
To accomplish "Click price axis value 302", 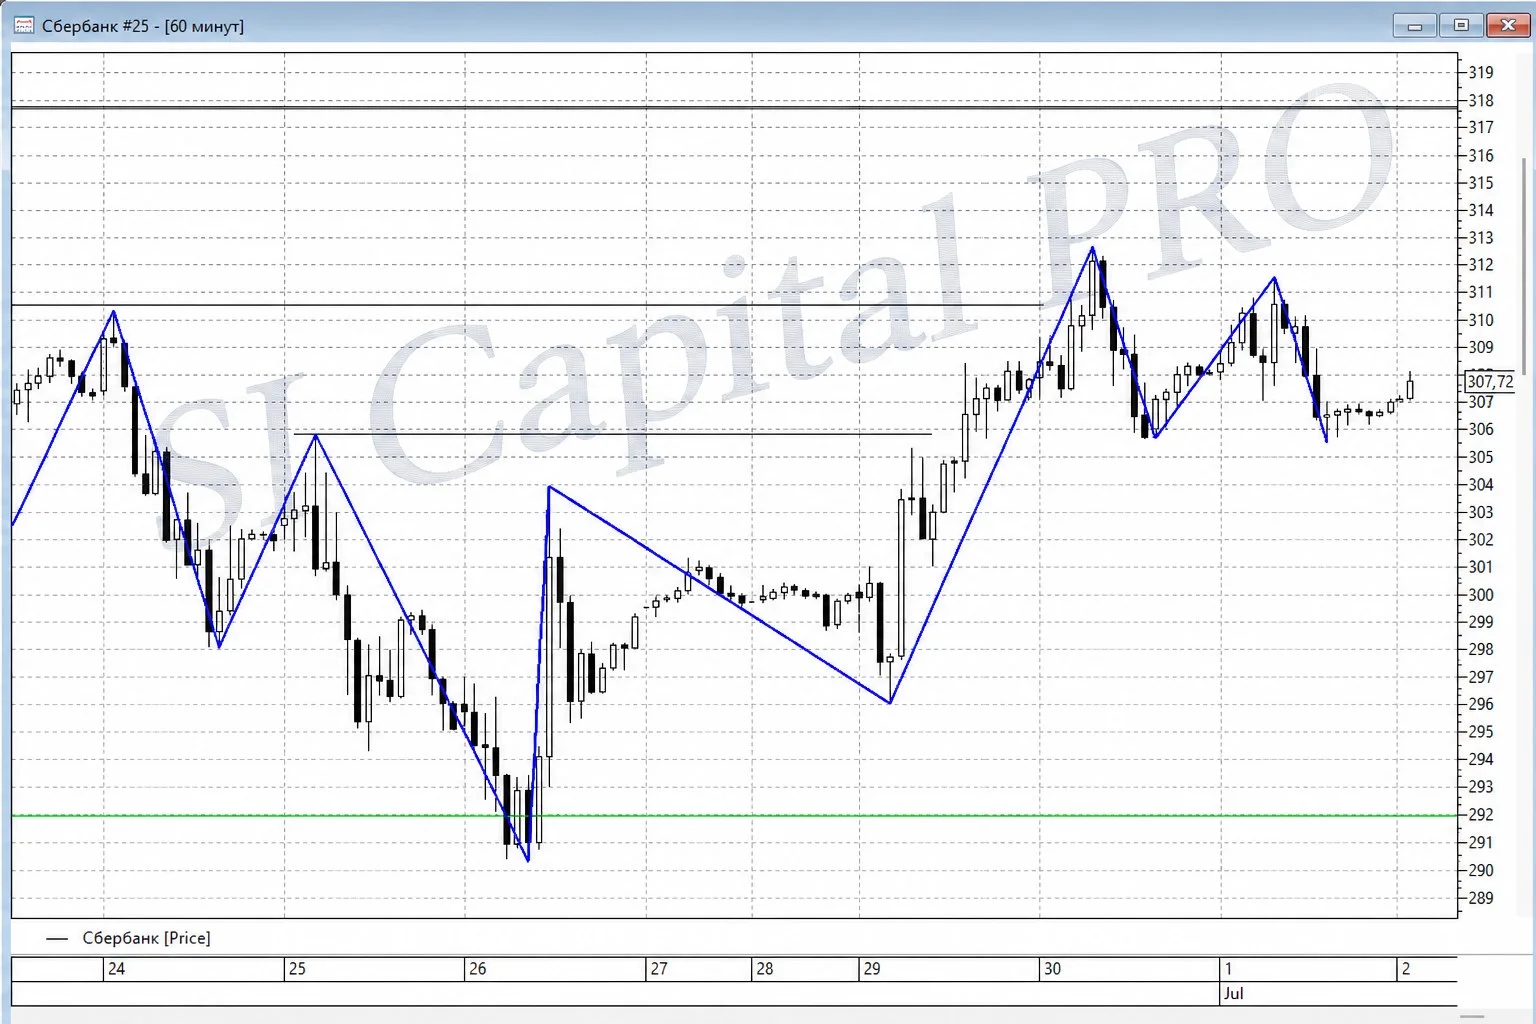I will tap(1481, 539).
